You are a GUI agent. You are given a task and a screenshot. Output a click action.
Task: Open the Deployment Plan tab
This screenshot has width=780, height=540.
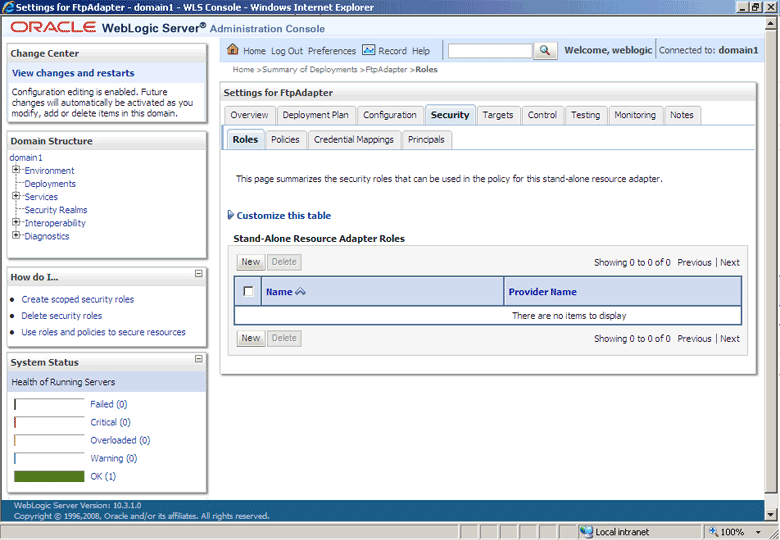[x=315, y=115]
